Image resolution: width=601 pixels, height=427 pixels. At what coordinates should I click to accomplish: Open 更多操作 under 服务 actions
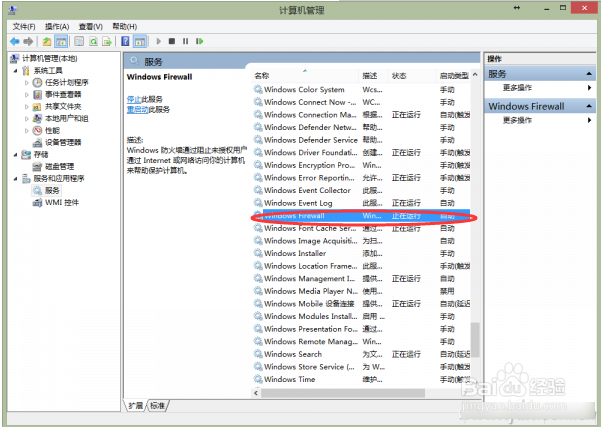point(517,88)
